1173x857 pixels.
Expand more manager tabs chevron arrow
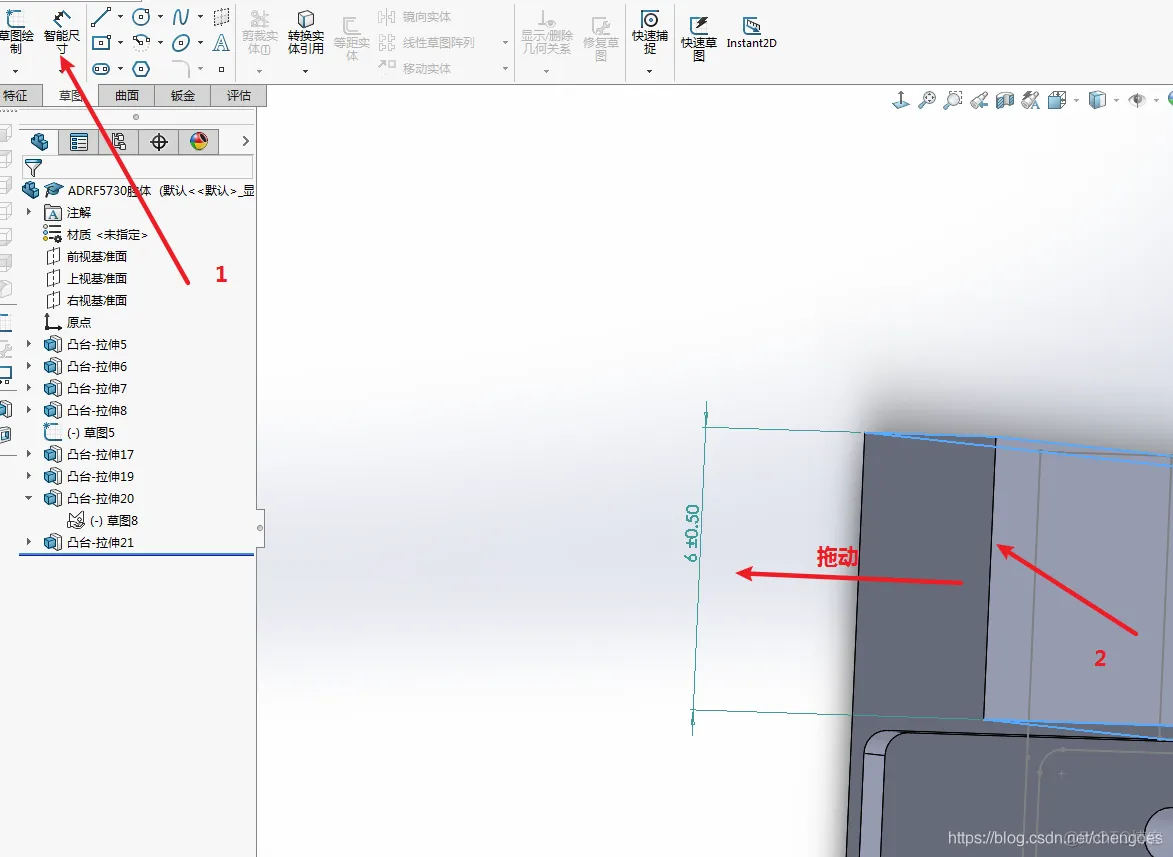pos(245,141)
